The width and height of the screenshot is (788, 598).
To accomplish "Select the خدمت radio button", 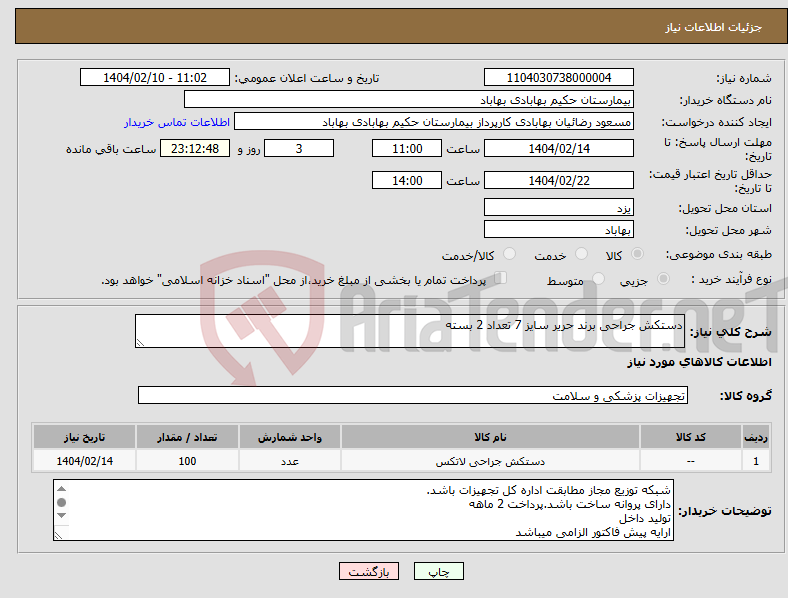I will coord(581,254).
